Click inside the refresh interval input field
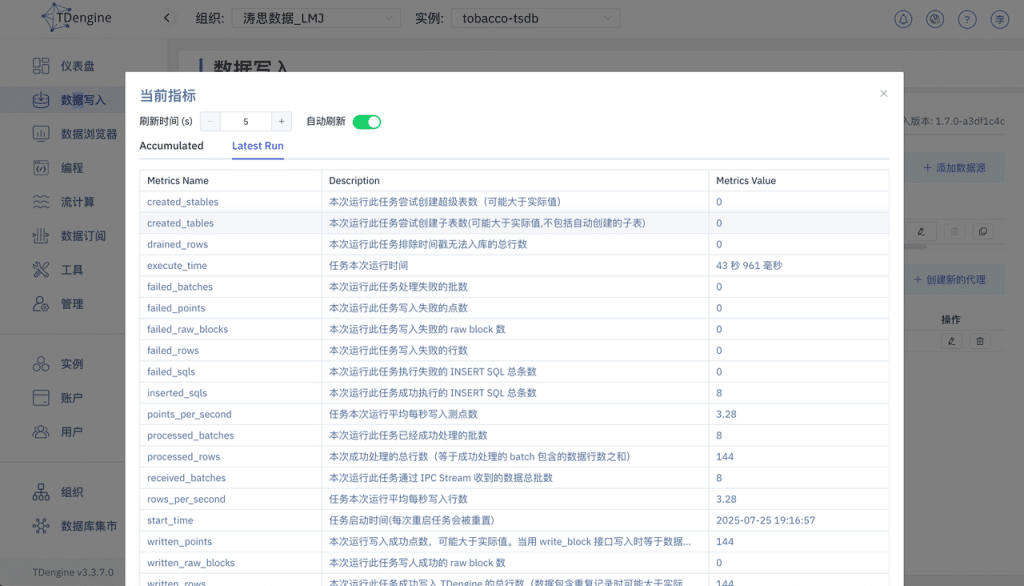Image resolution: width=1024 pixels, height=586 pixels. (x=245, y=121)
